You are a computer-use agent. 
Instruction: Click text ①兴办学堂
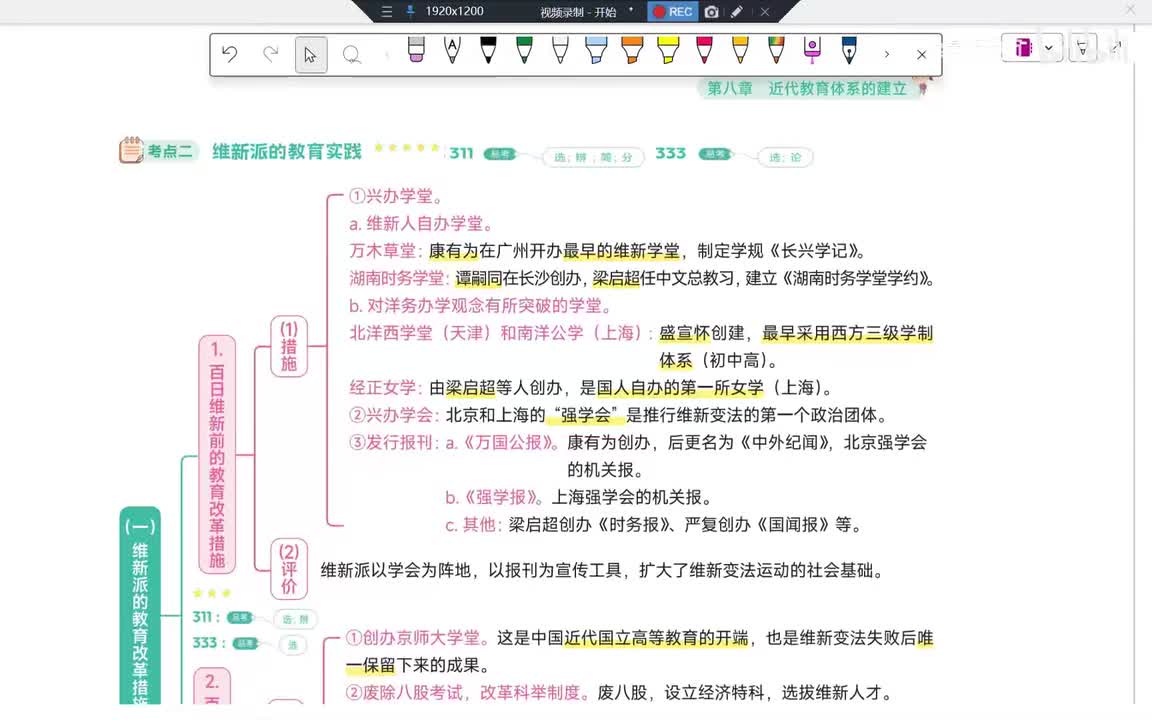(x=396, y=196)
